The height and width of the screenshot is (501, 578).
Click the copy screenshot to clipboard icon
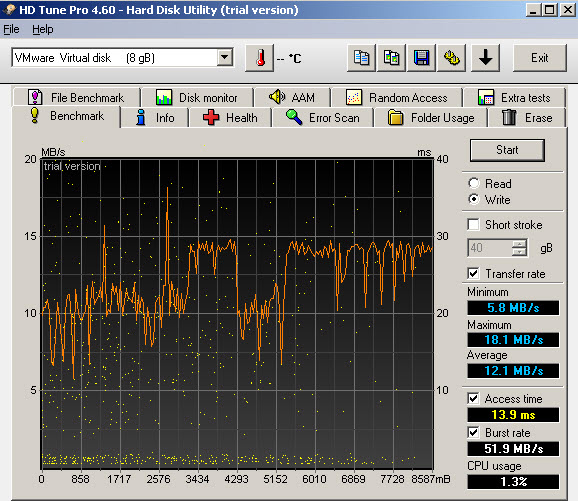[x=391, y=58]
